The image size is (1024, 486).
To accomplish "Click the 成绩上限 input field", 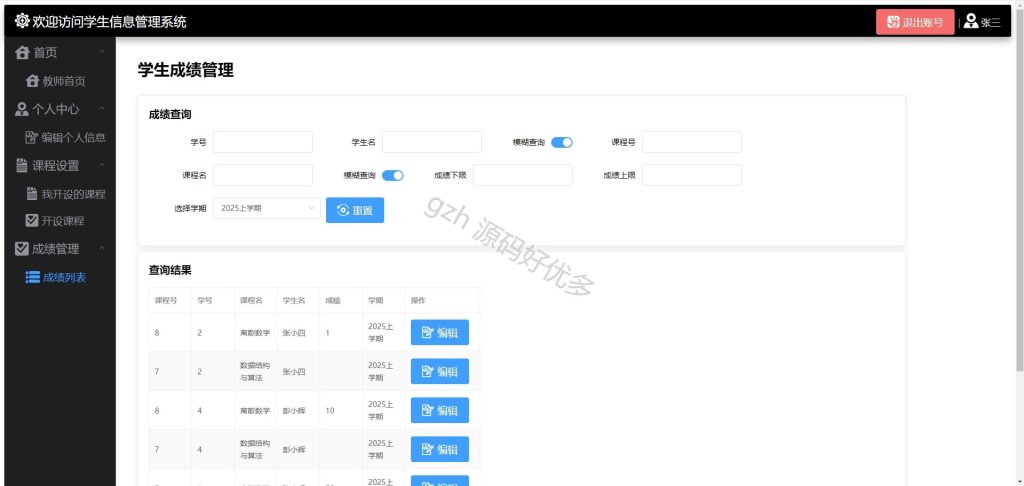I will [692, 175].
